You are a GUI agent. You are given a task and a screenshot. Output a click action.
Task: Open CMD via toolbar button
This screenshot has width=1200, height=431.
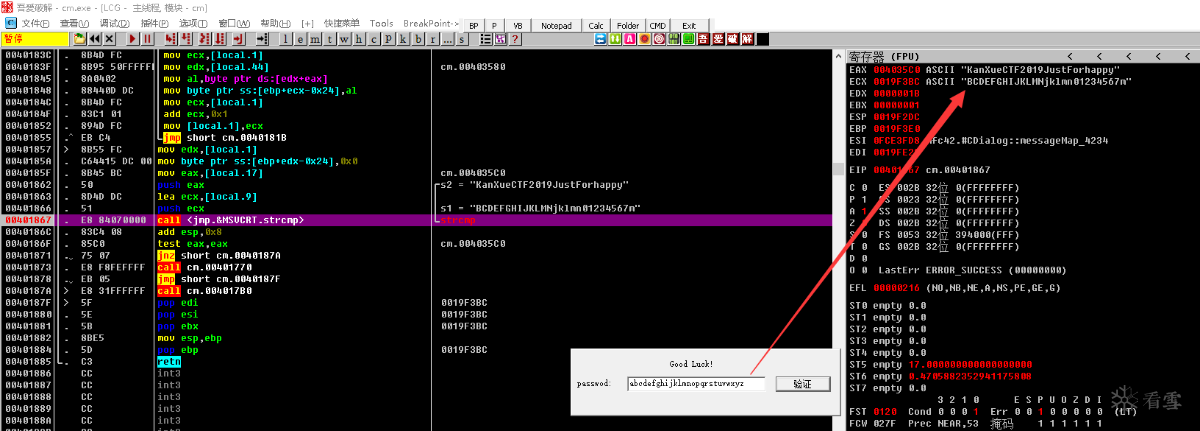[x=658, y=25]
